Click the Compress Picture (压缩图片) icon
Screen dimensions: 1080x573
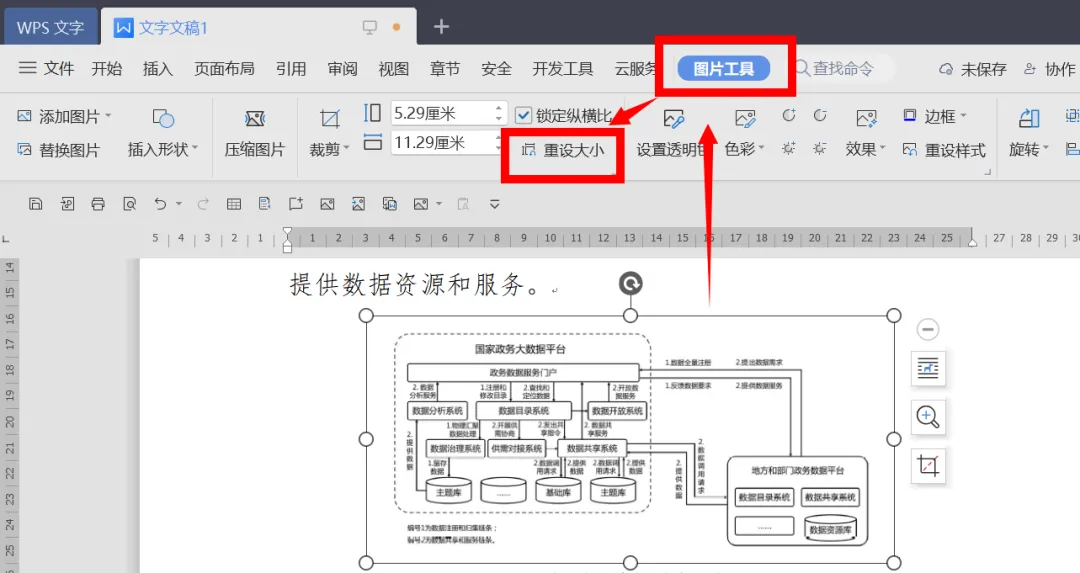(255, 118)
